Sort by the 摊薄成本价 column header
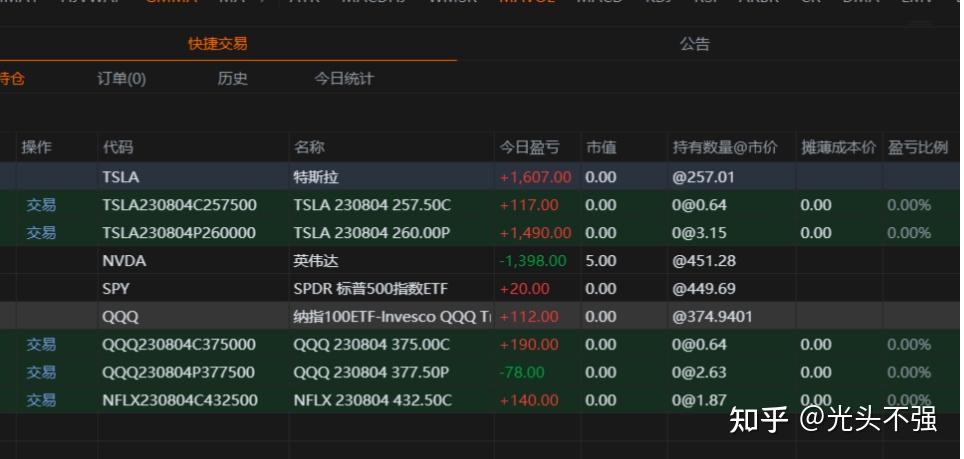964x459 pixels. 838,147
